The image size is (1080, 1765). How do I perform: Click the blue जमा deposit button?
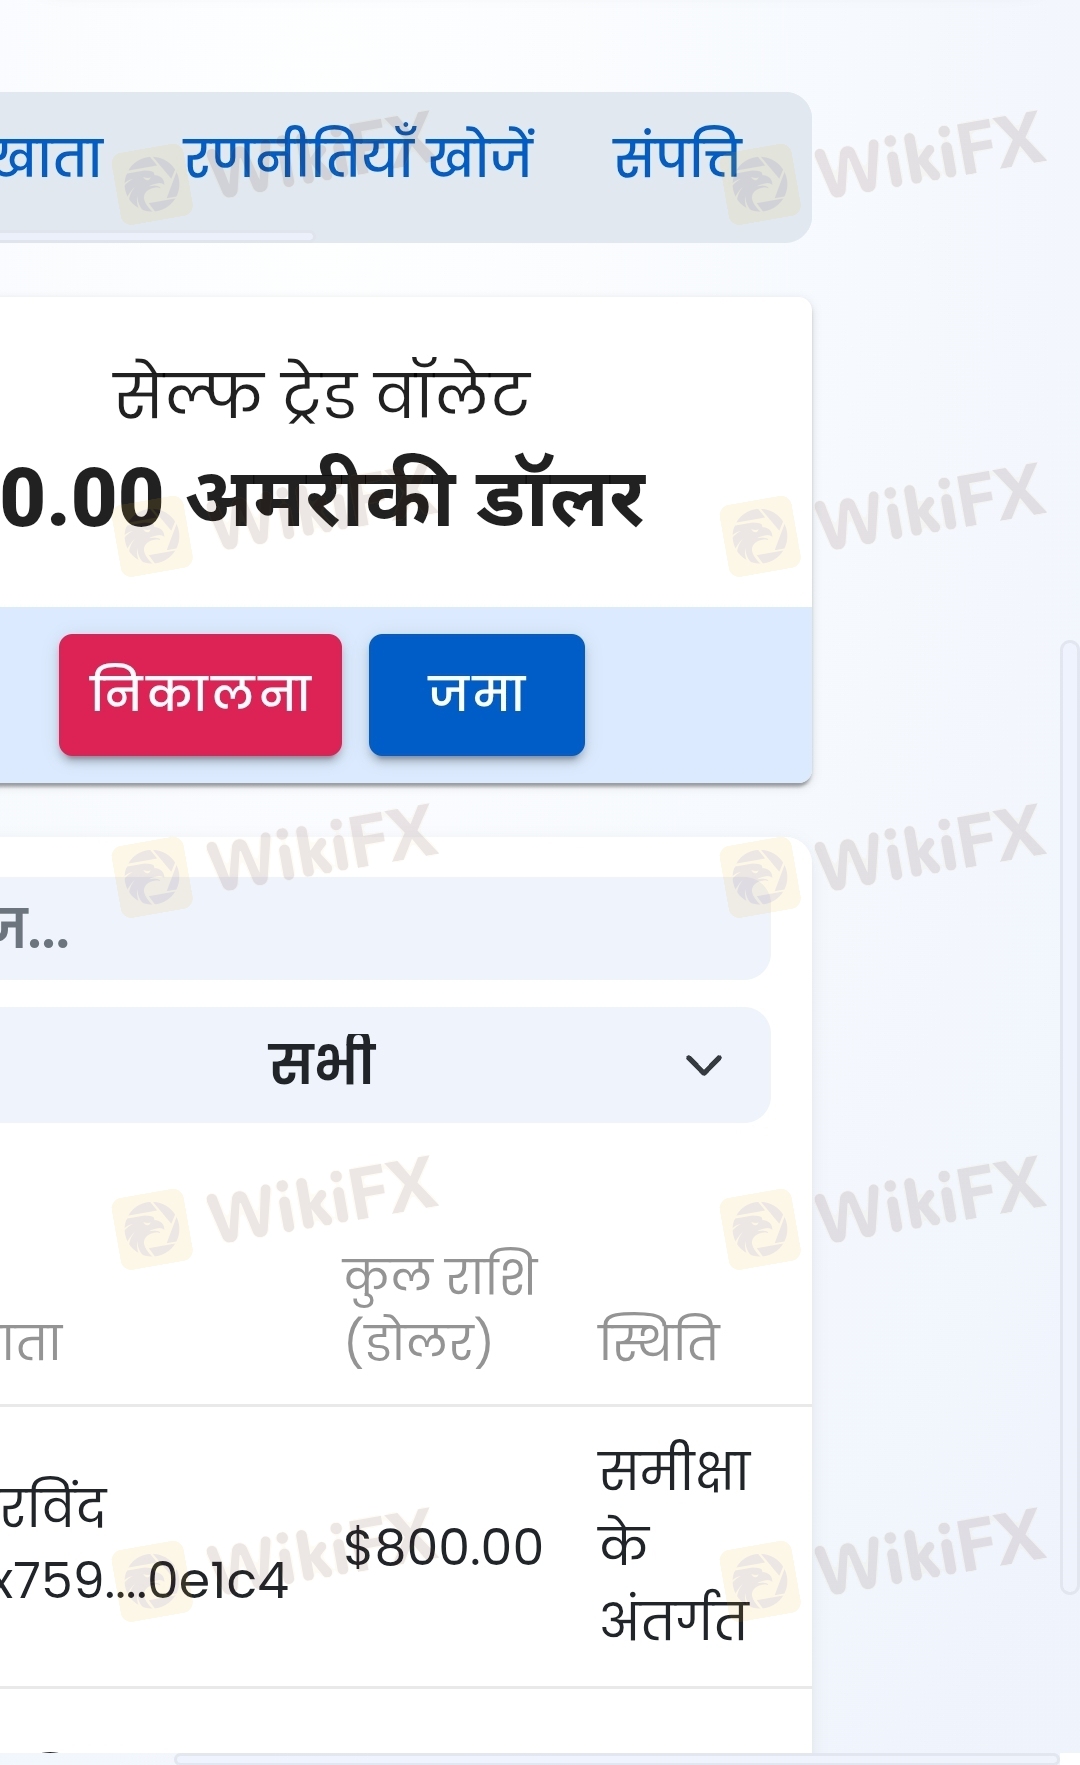477,694
